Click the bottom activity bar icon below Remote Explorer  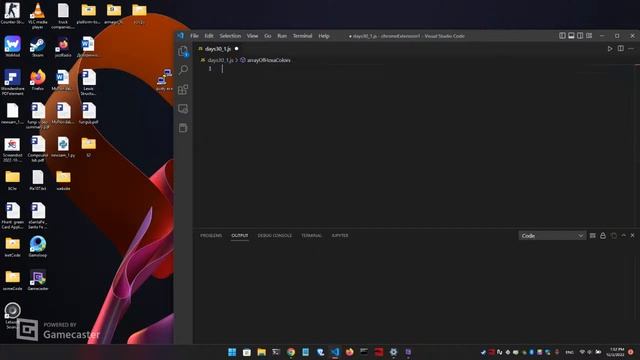tap(183, 128)
